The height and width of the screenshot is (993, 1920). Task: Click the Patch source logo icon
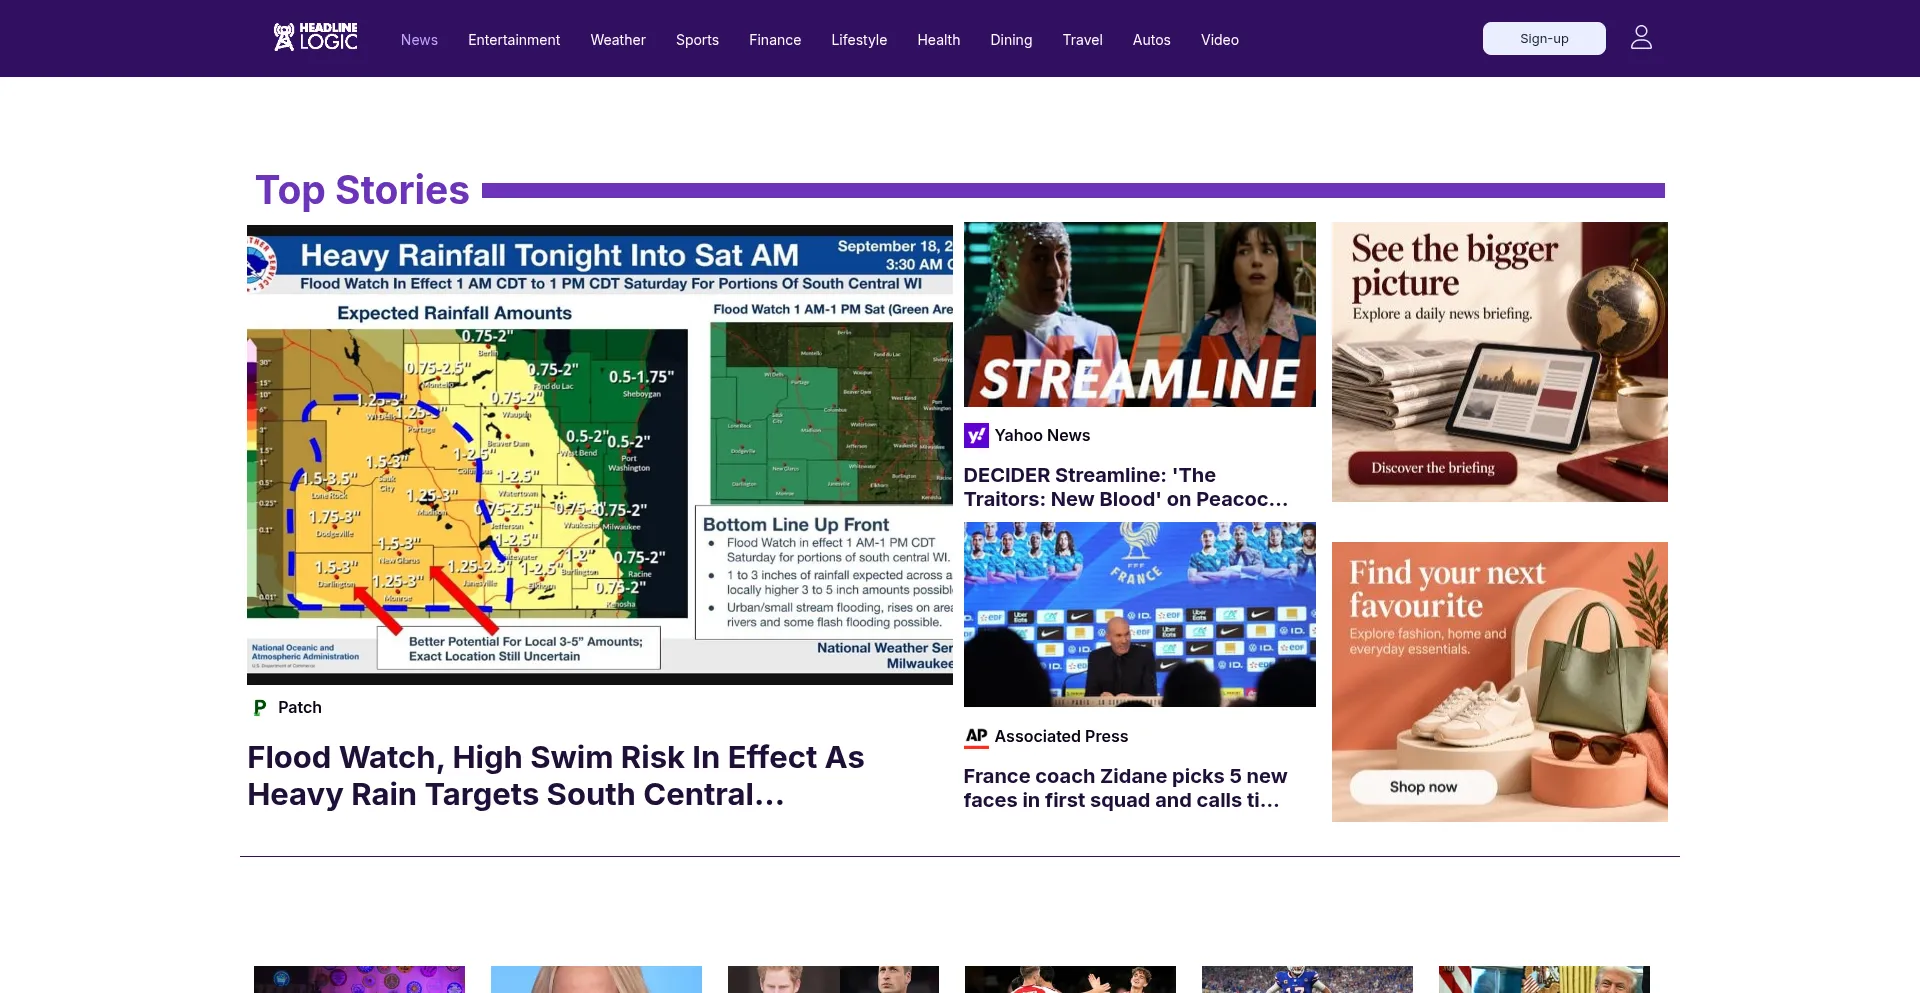coord(260,708)
